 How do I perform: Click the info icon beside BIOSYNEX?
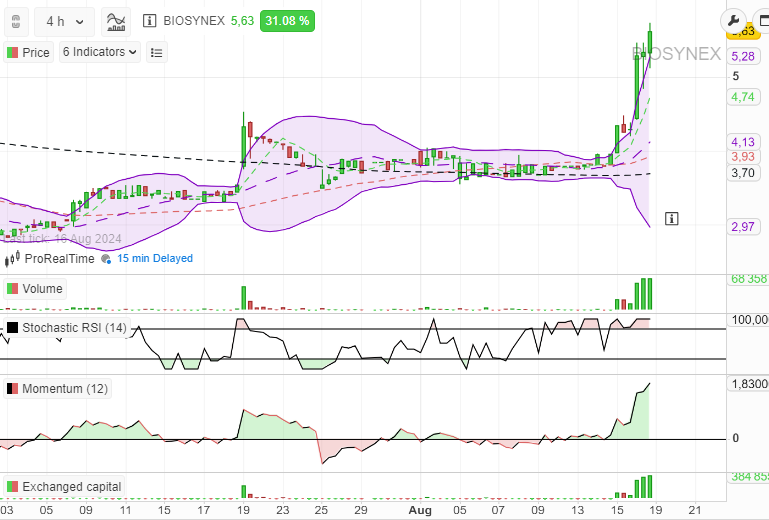(x=150, y=21)
